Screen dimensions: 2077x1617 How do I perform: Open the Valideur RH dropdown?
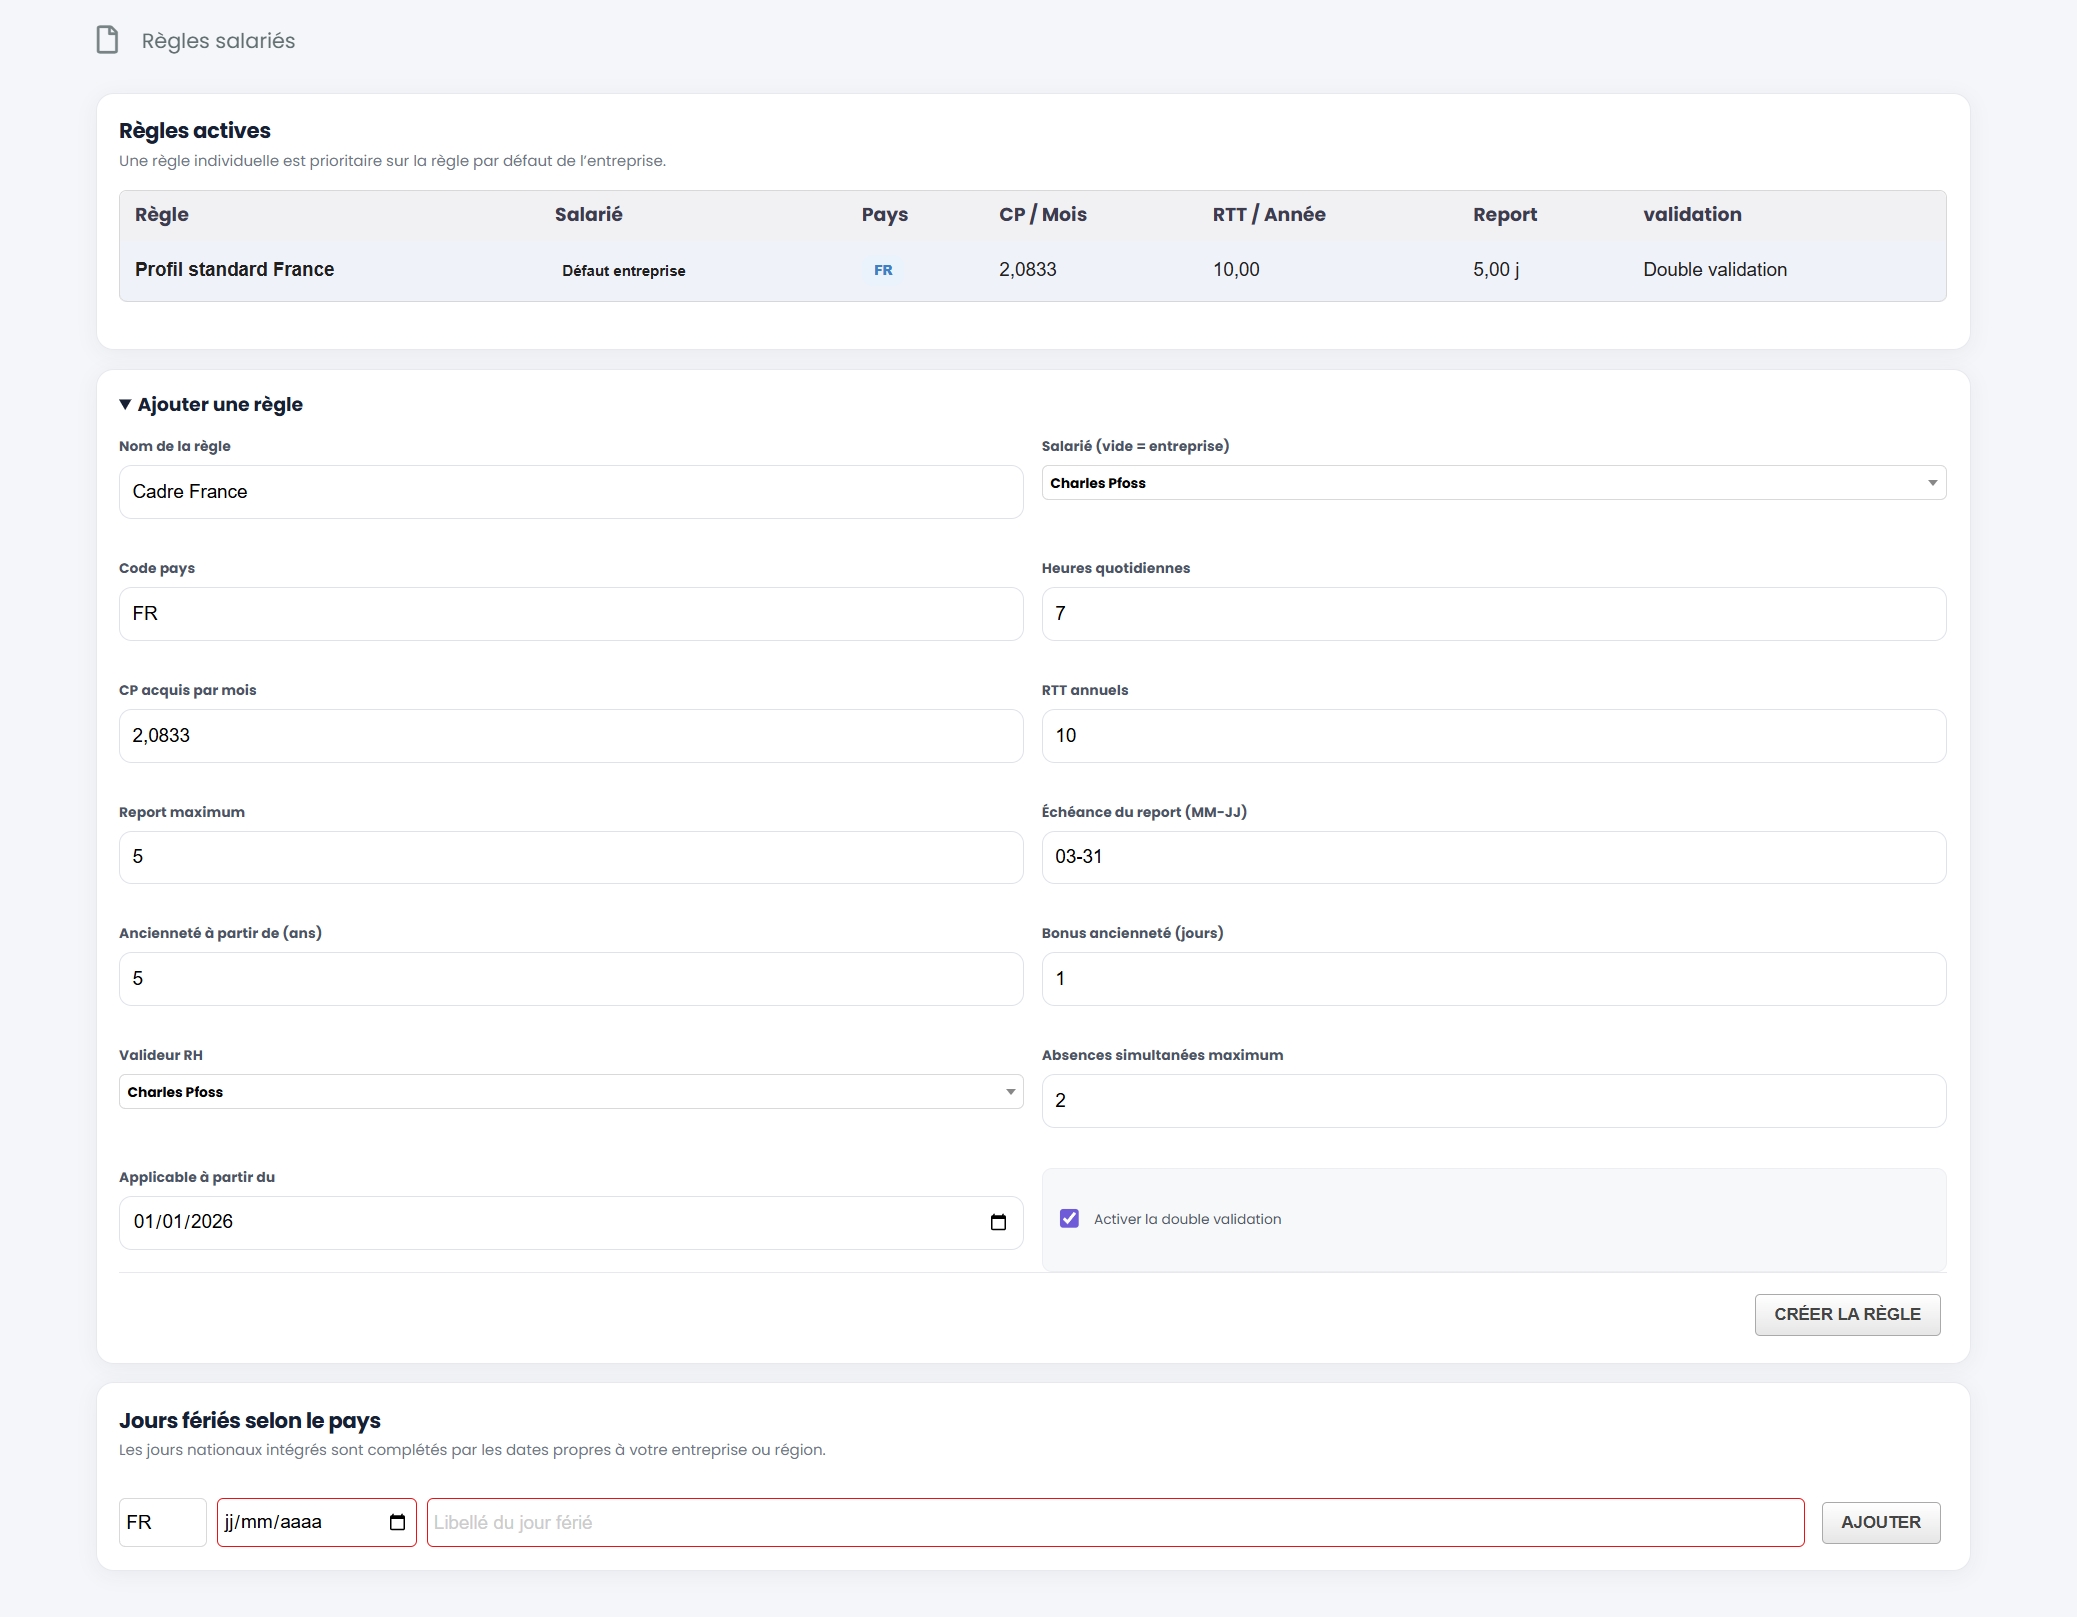click(571, 1092)
